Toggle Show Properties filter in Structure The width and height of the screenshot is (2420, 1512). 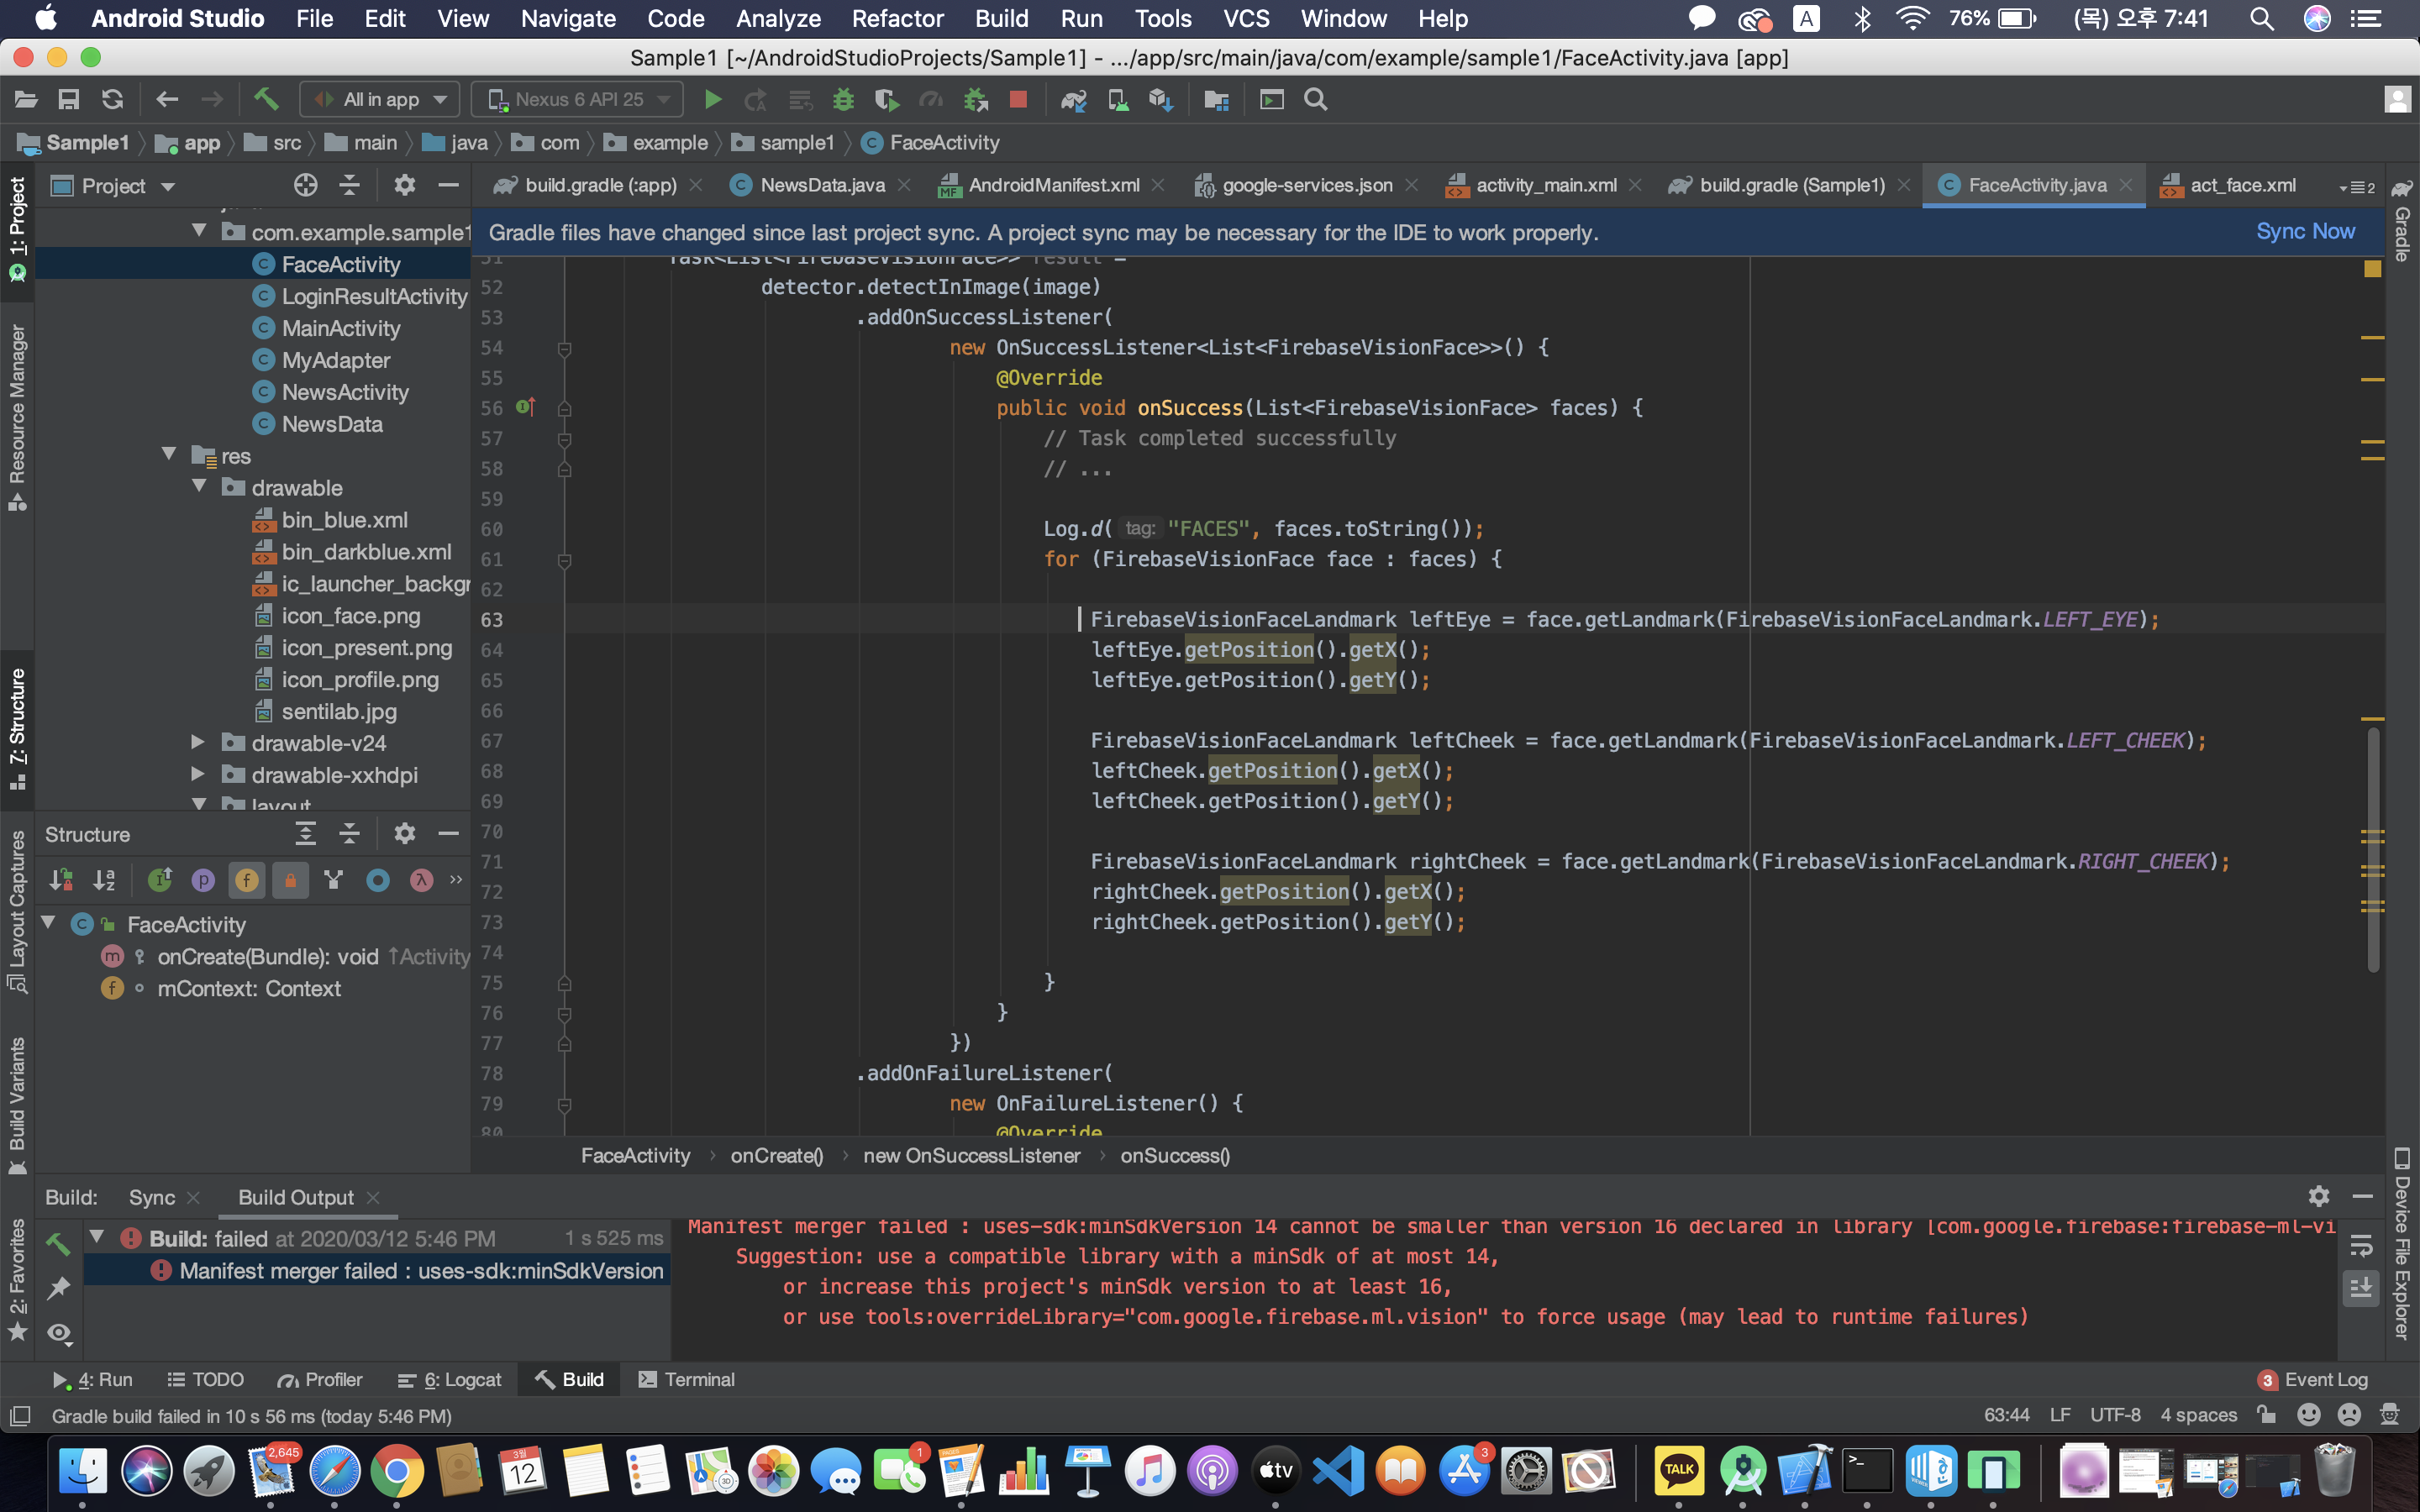pos(203,880)
